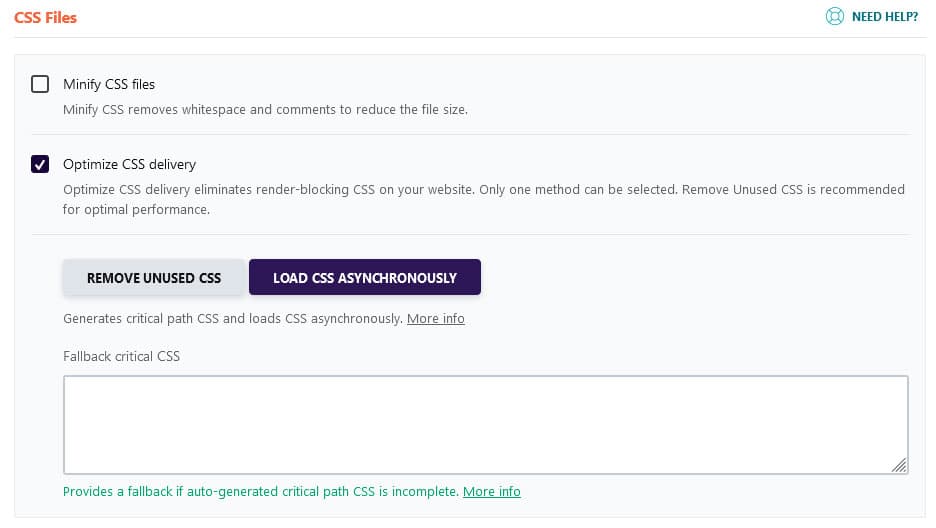Click the CSS Files section heading
Image resolution: width=936 pixels, height=528 pixels.
point(46,17)
